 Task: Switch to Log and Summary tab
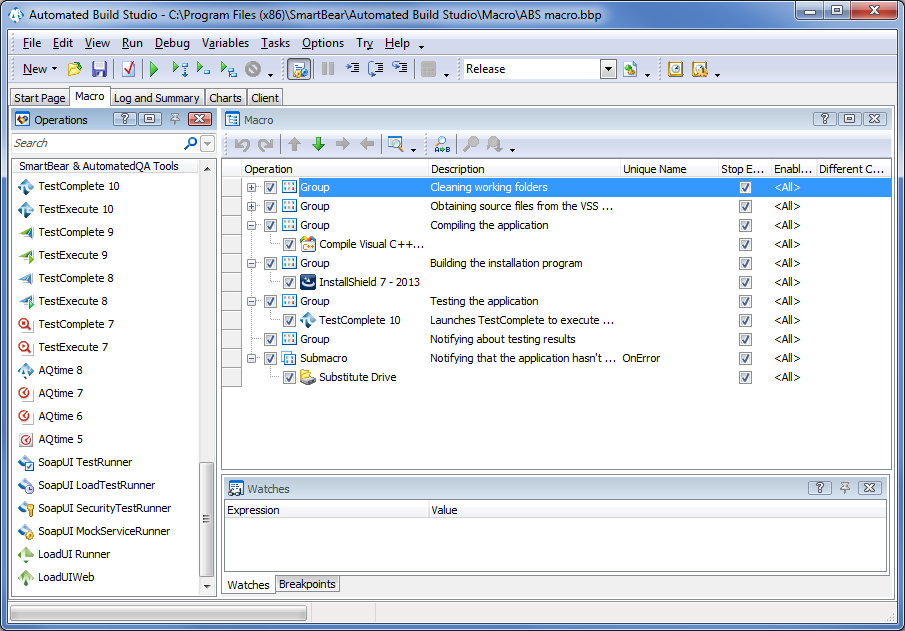156,98
